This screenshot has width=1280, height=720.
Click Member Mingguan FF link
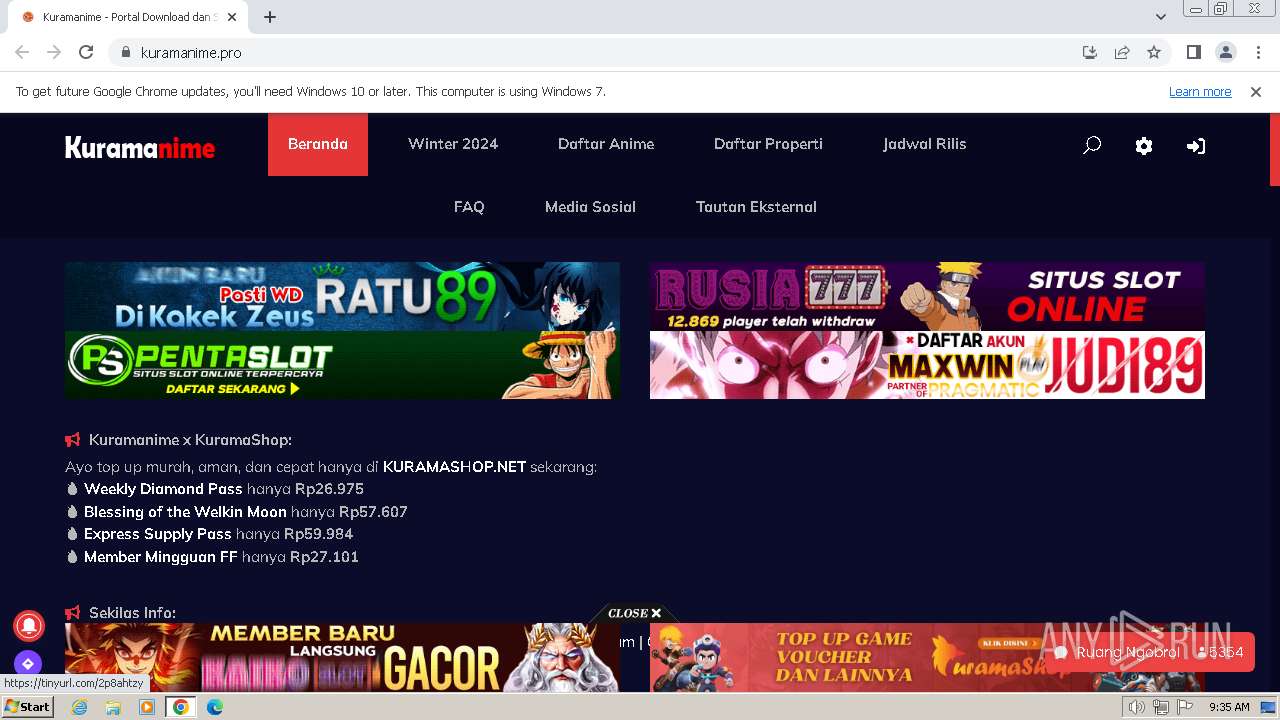160,557
